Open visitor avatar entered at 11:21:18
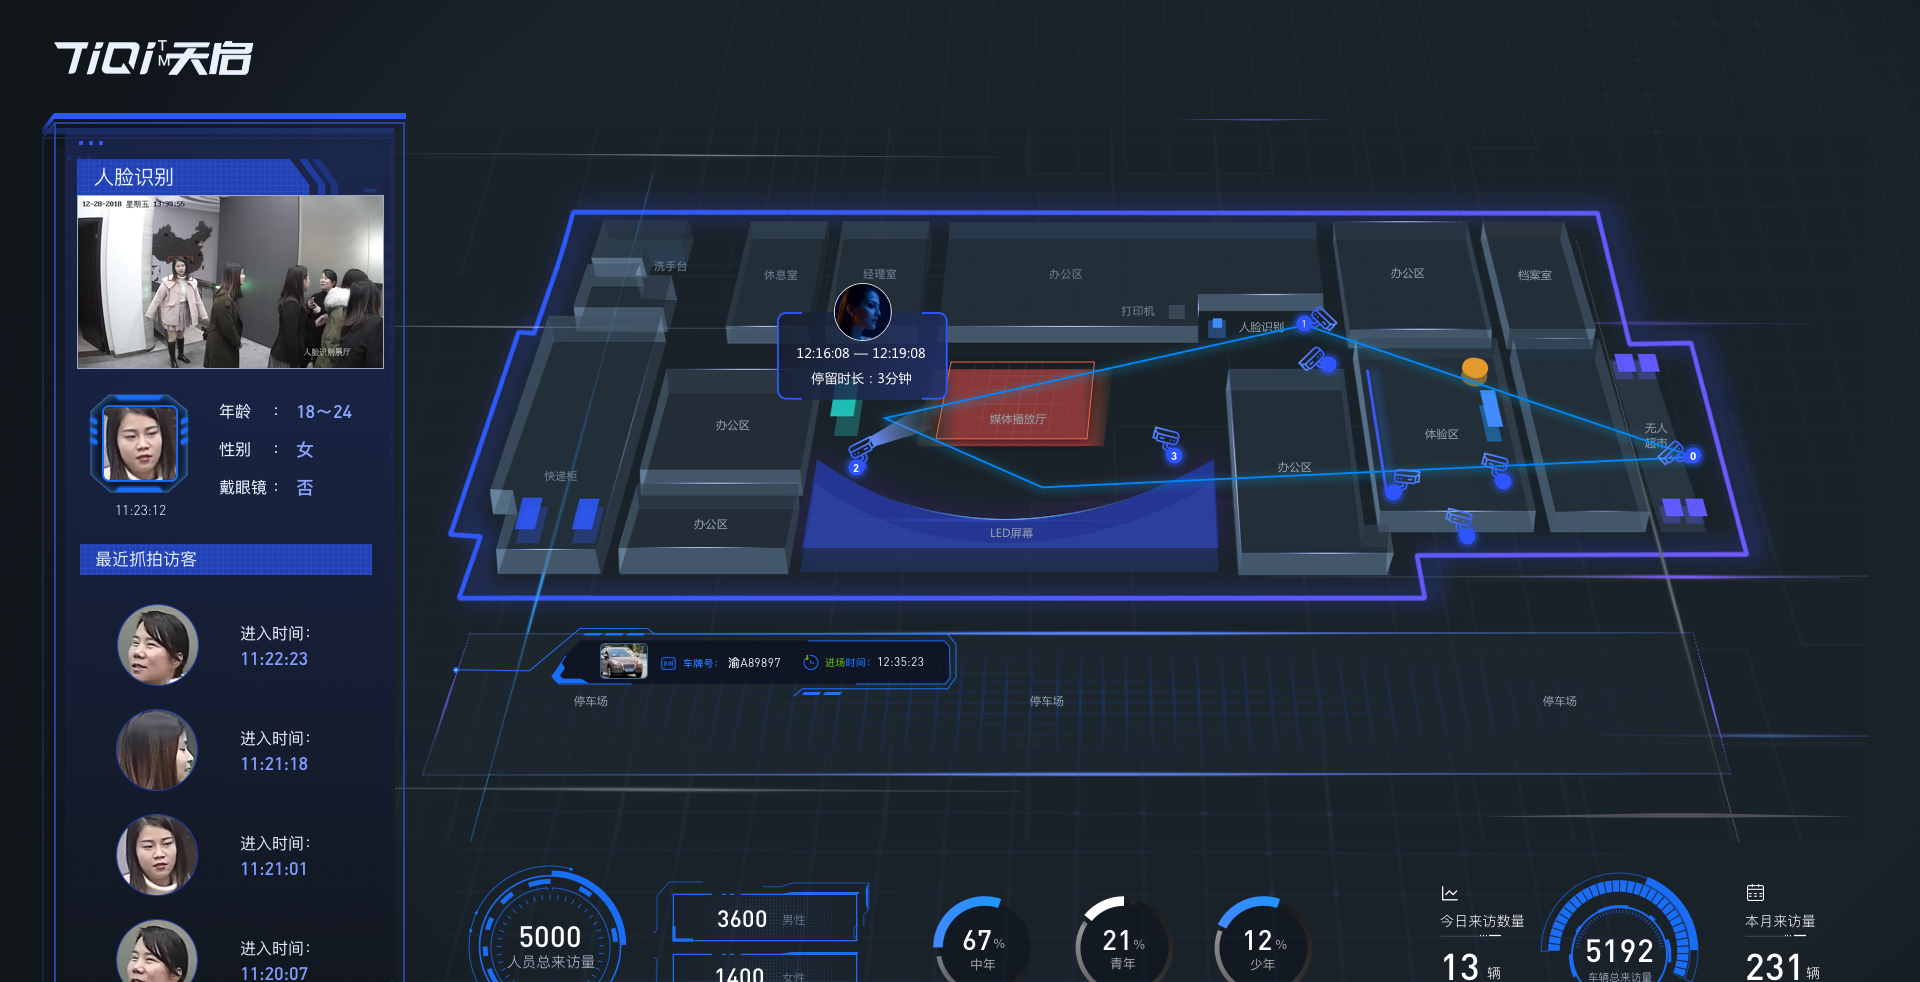Viewport: 1920px width, 982px height. 156,750
